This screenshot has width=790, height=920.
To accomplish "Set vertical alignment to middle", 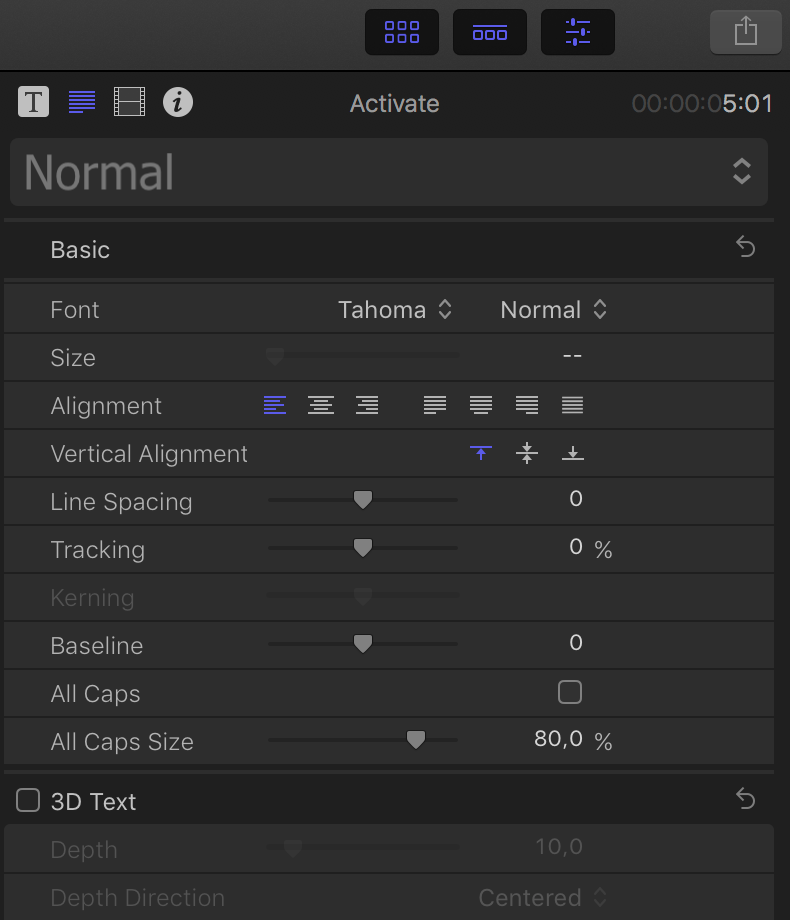I will click(527, 453).
